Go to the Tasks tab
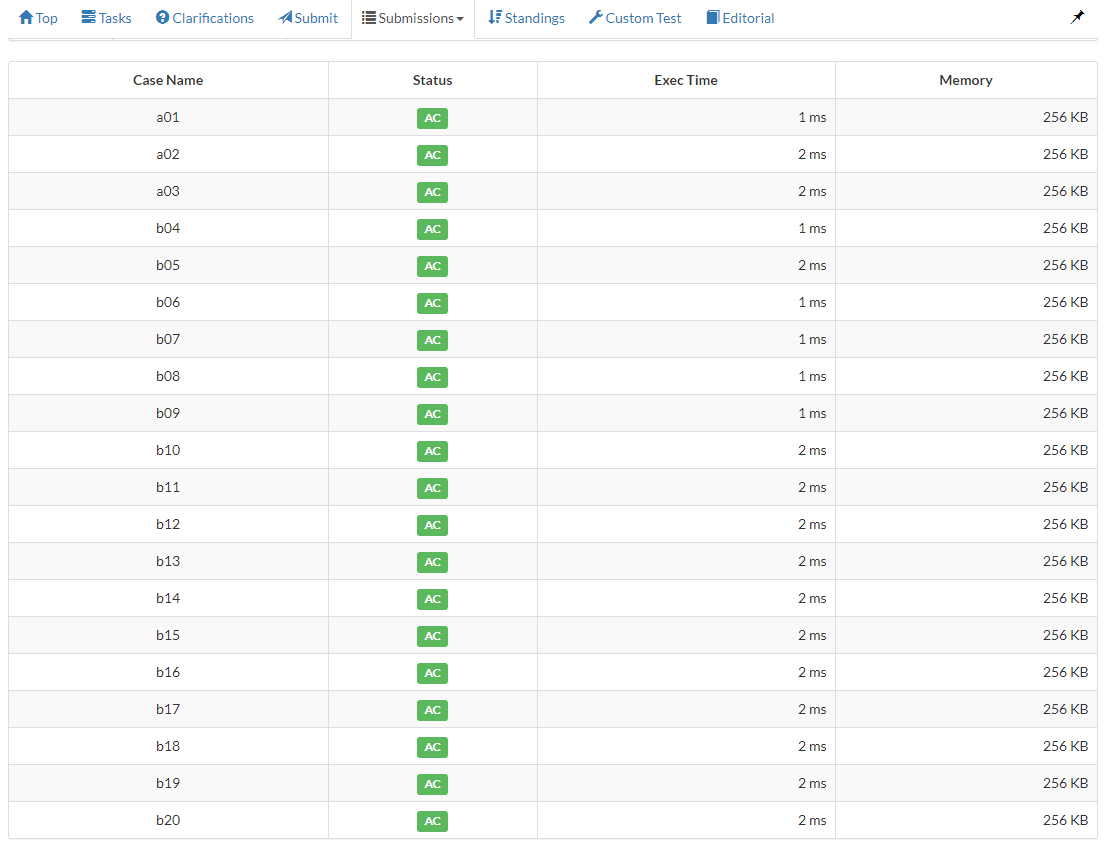 click(x=107, y=18)
